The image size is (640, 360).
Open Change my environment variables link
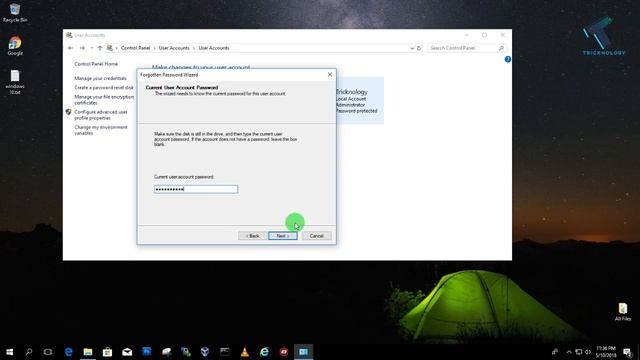[x=100, y=130]
